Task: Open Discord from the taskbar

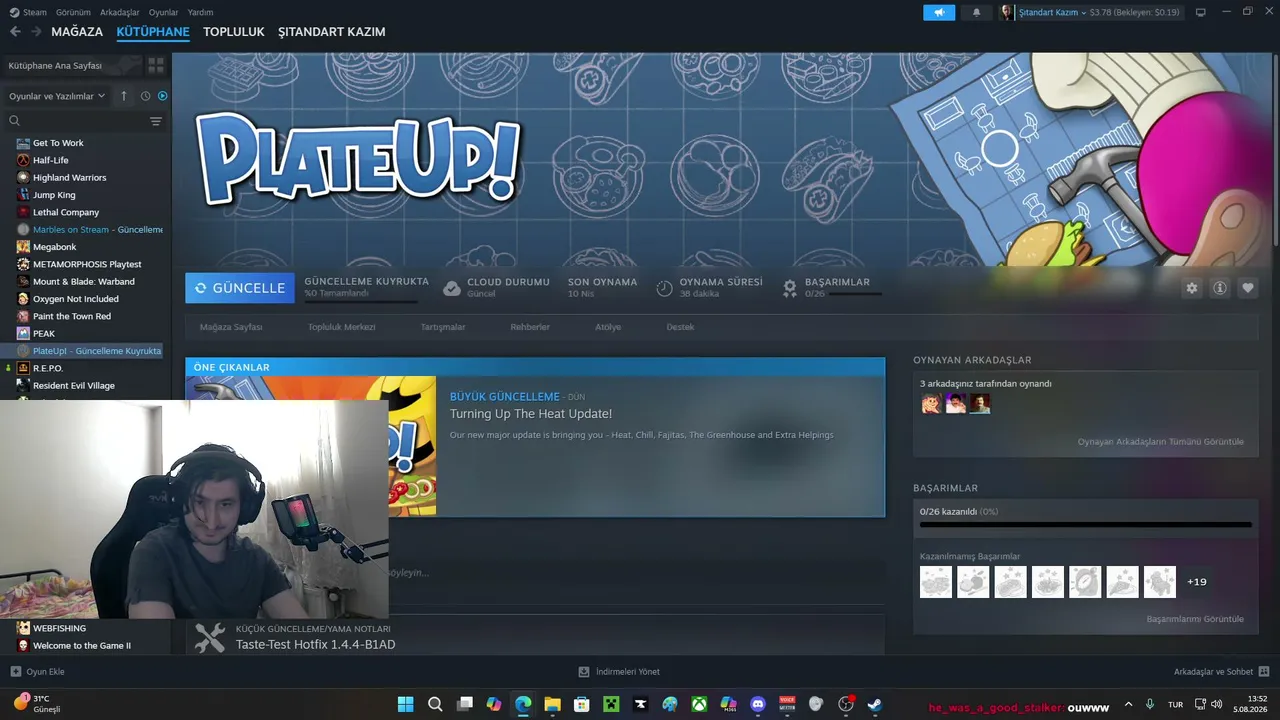Action: 758,704
